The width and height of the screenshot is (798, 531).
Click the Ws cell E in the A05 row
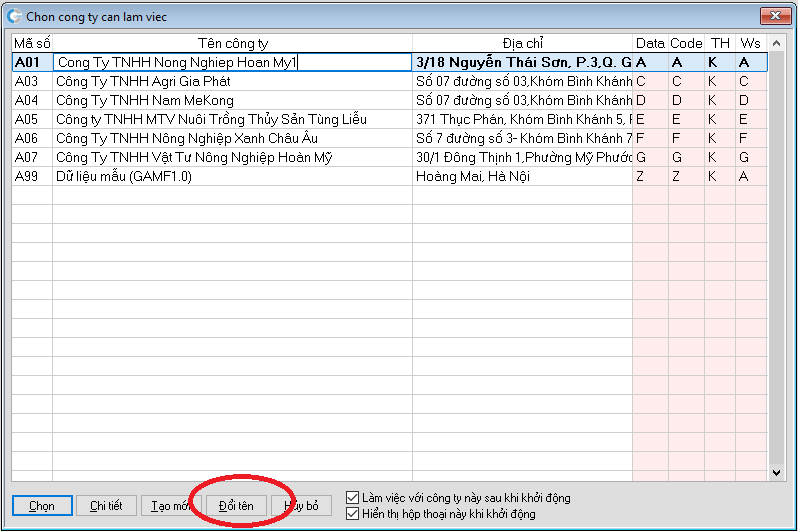click(x=751, y=119)
